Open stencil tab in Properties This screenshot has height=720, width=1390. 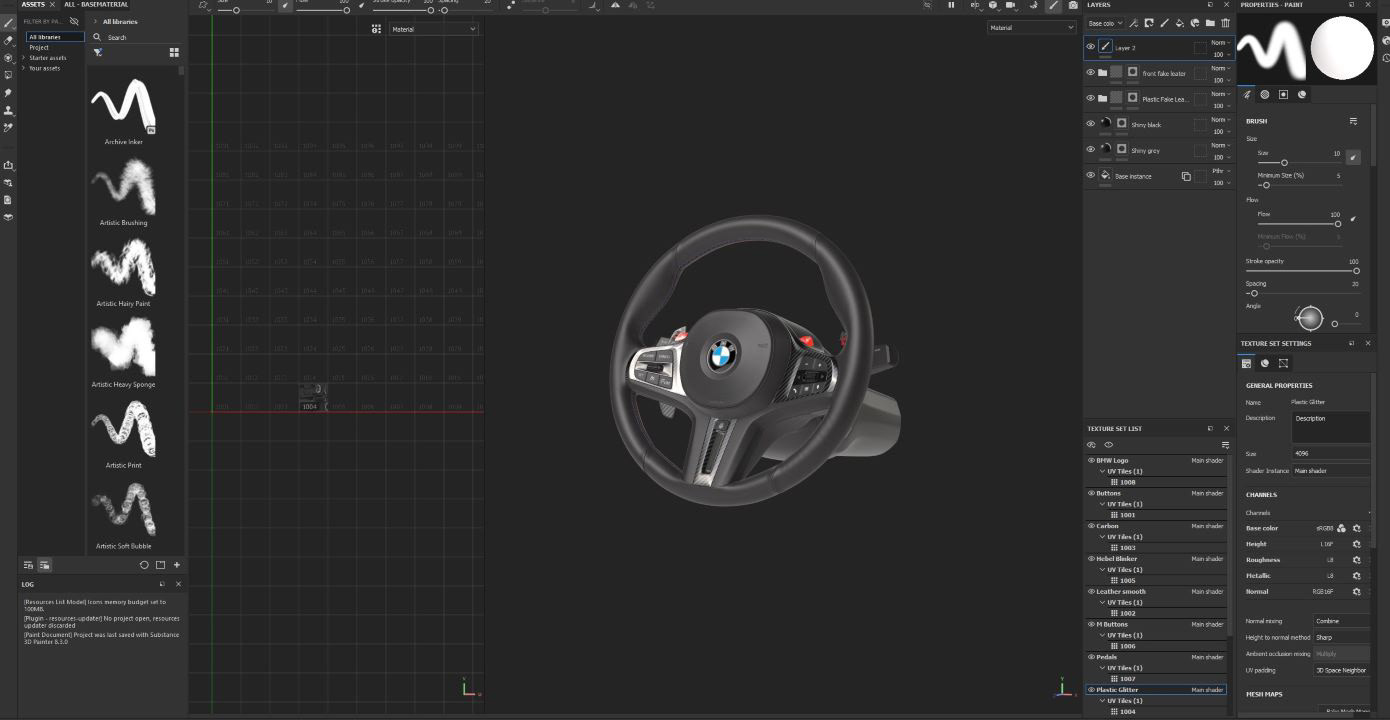1283,95
